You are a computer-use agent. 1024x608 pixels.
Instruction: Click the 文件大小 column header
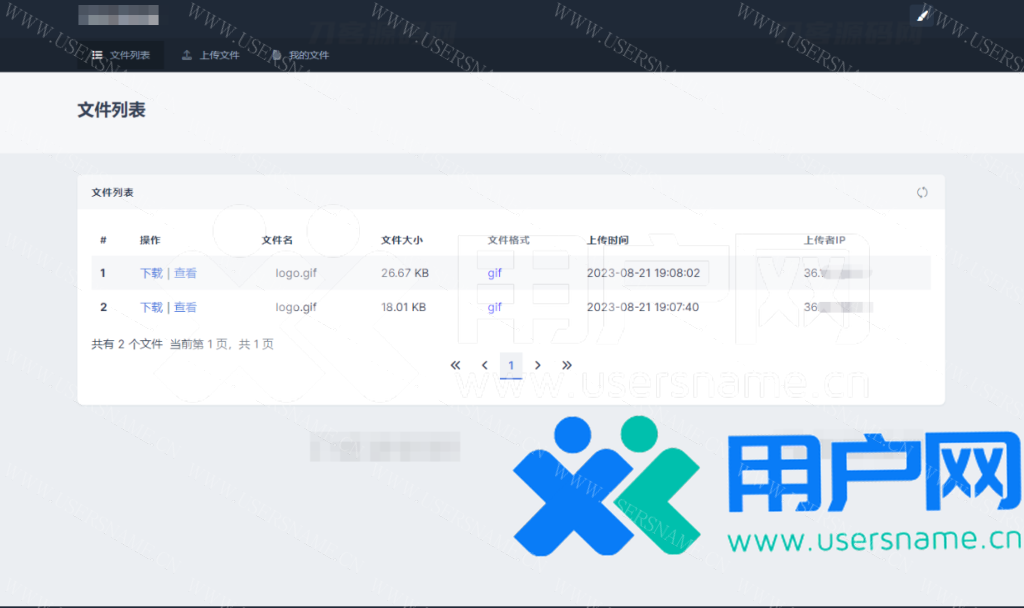click(x=402, y=240)
